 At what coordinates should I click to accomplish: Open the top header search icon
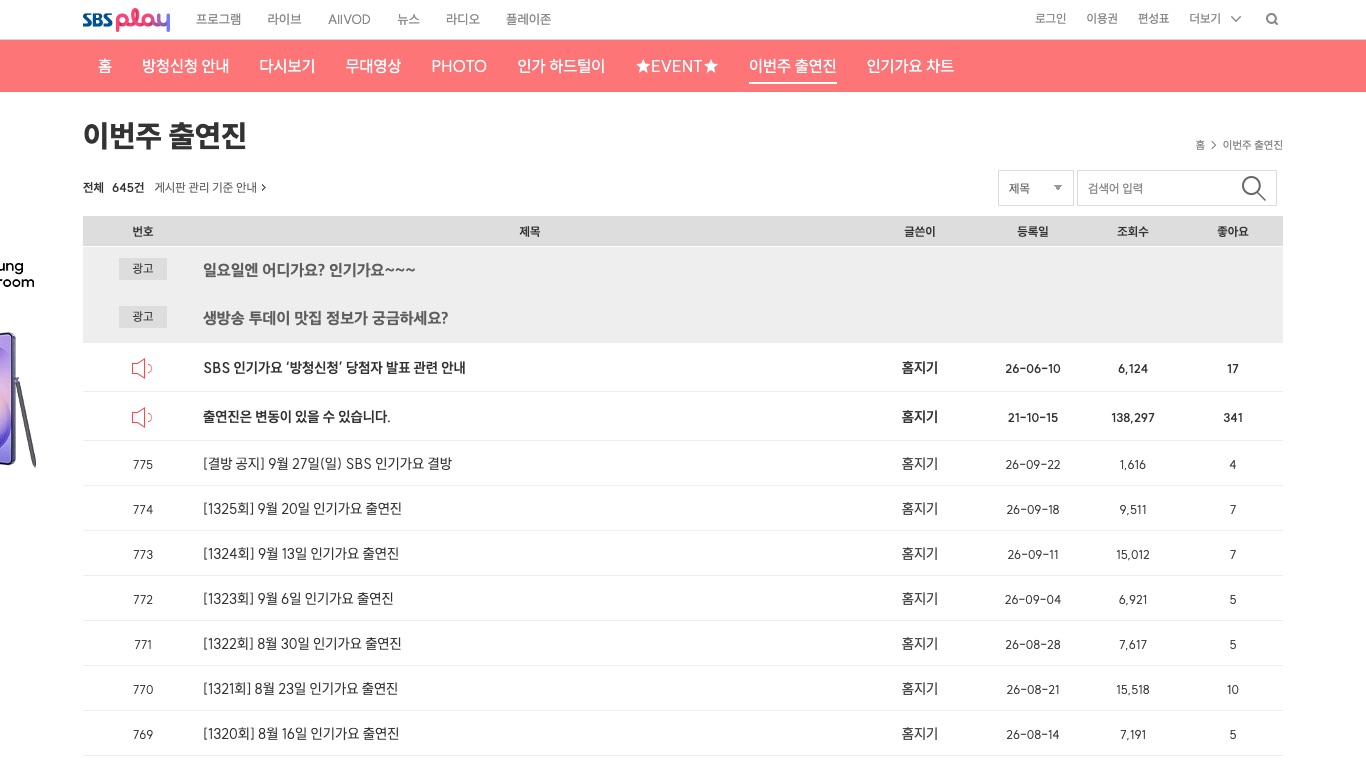[x=1272, y=19]
